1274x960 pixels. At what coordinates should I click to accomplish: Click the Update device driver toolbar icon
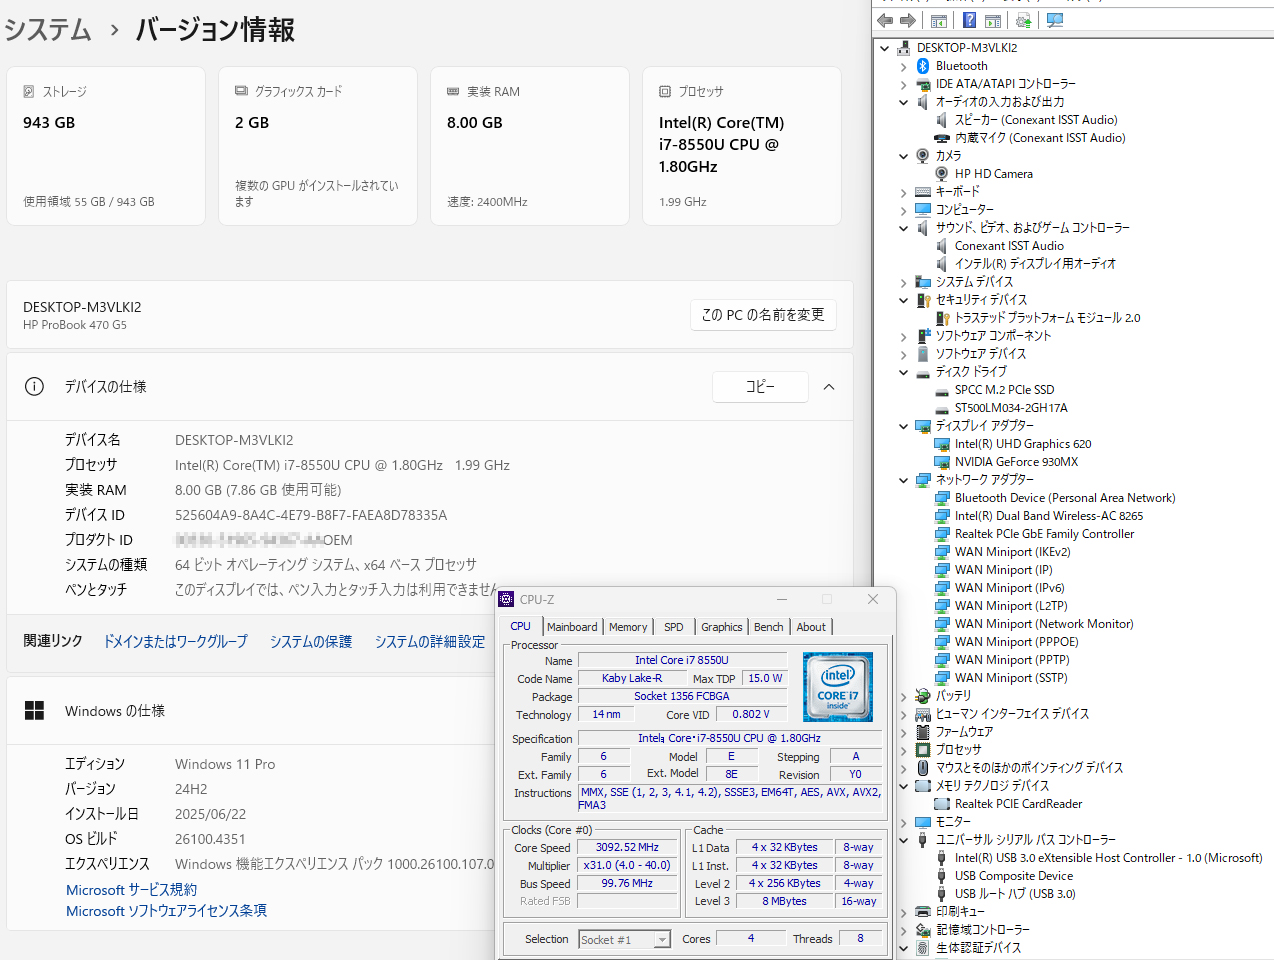pyautogui.click(x=1024, y=20)
